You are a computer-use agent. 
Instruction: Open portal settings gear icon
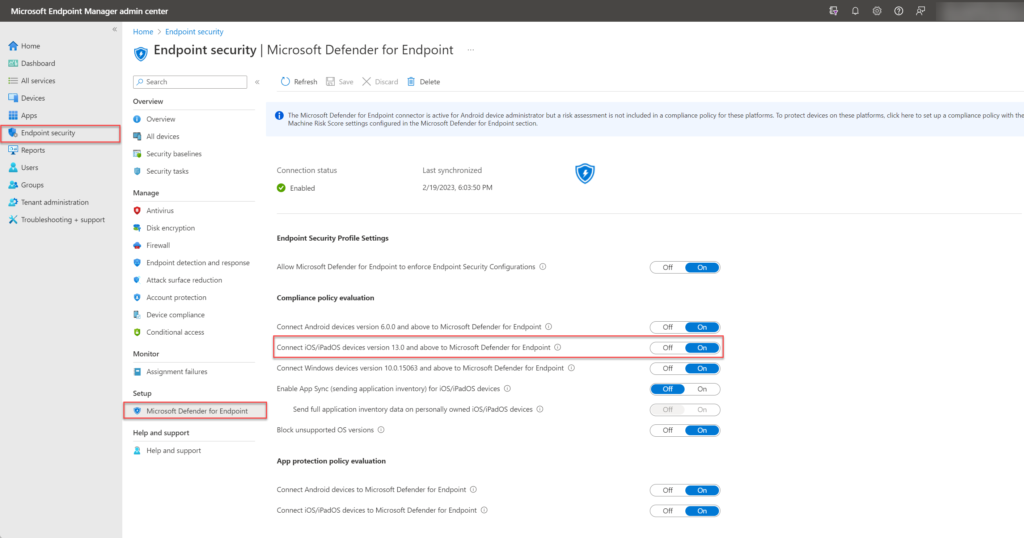tap(877, 11)
